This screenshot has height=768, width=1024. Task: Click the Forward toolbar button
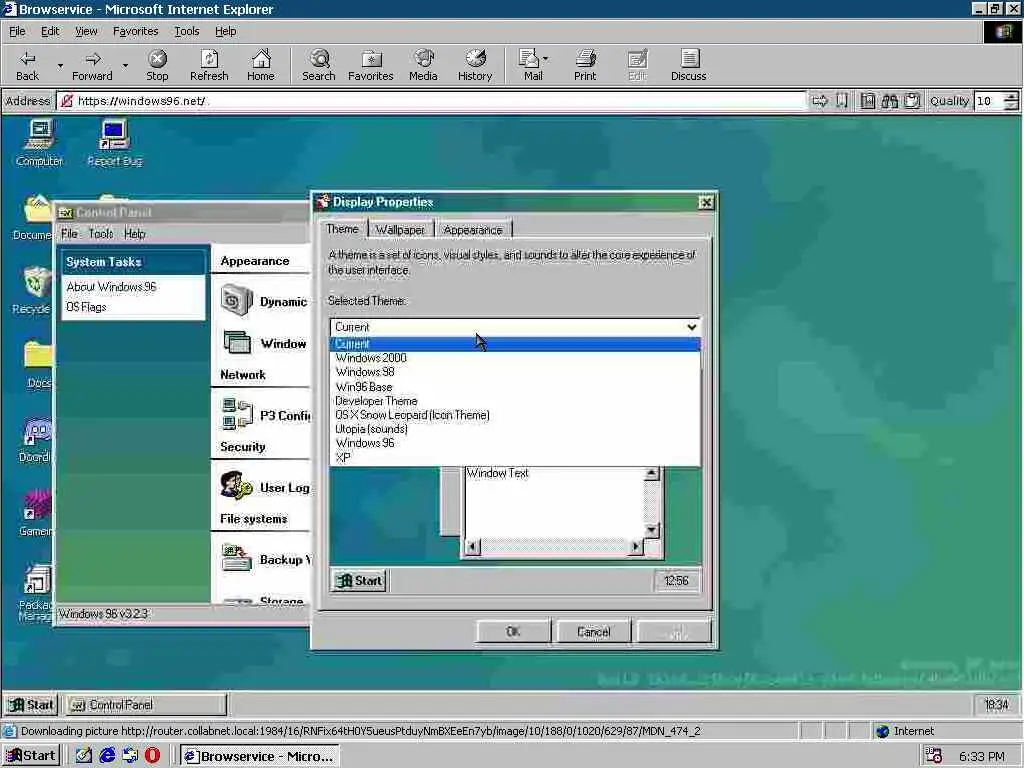click(x=92, y=65)
